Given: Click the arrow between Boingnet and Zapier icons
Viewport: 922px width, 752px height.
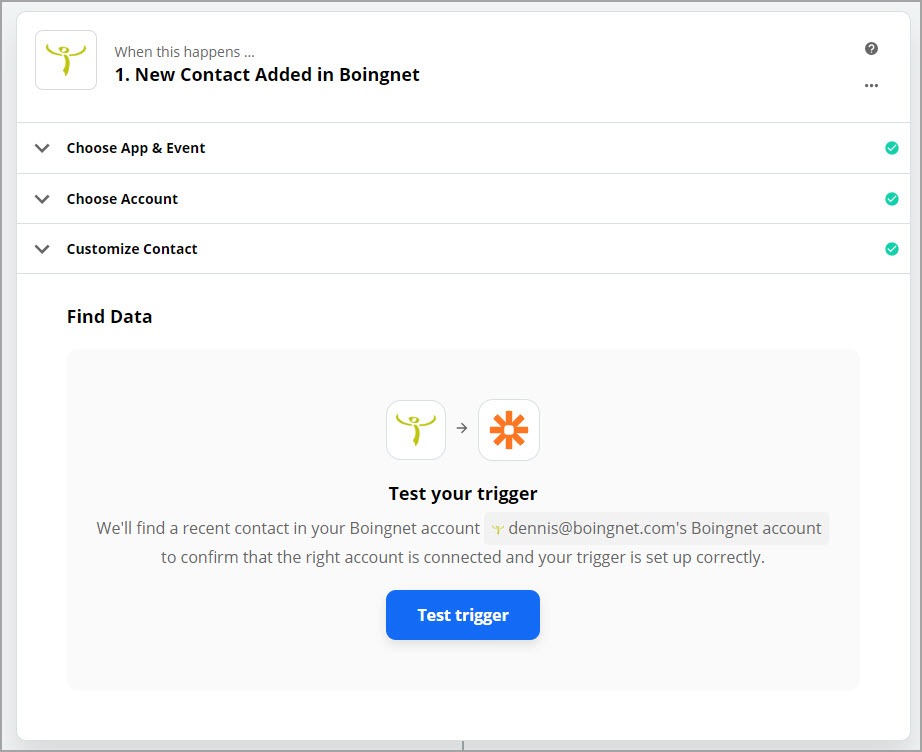Looking at the screenshot, I should [462, 428].
